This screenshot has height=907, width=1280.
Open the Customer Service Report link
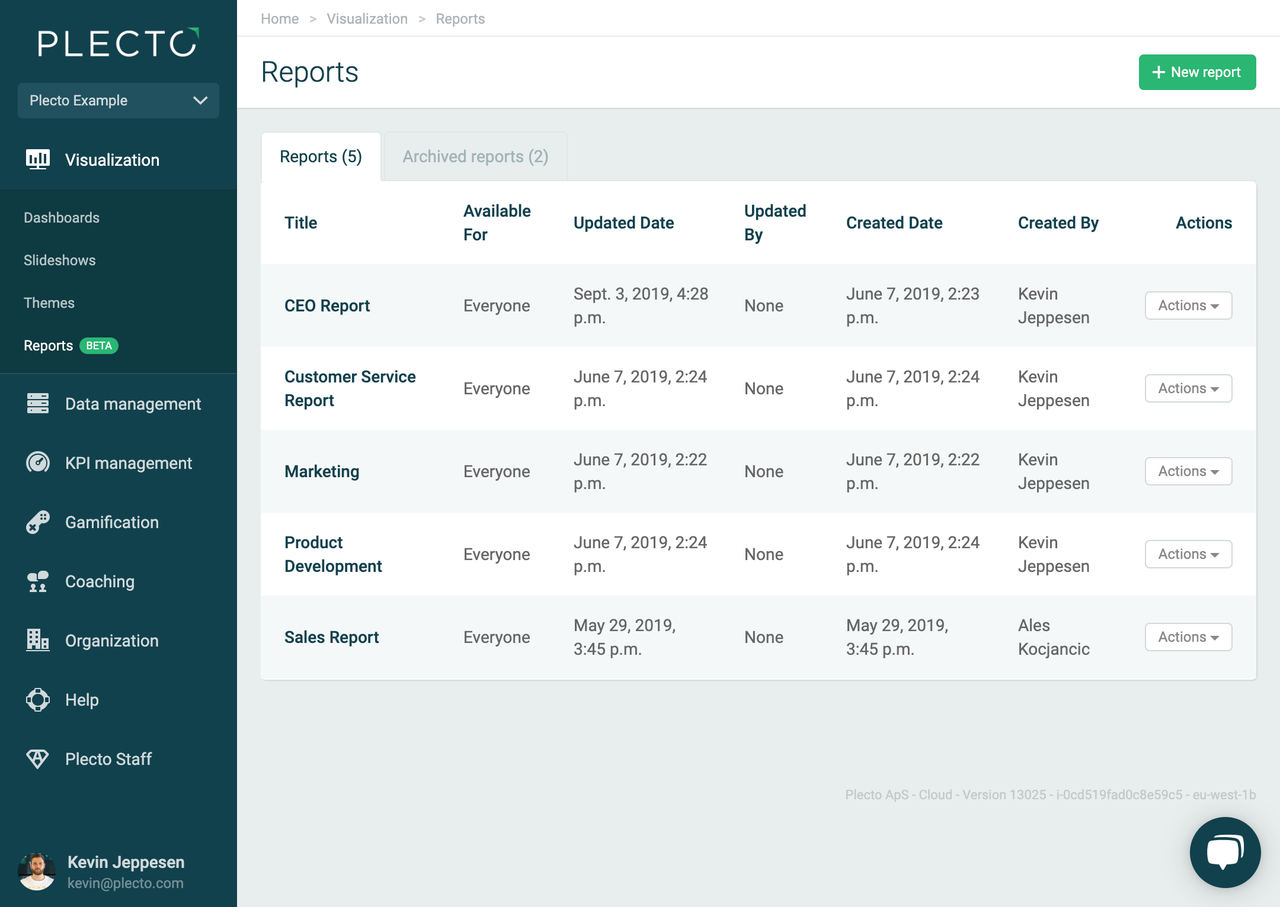350,389
